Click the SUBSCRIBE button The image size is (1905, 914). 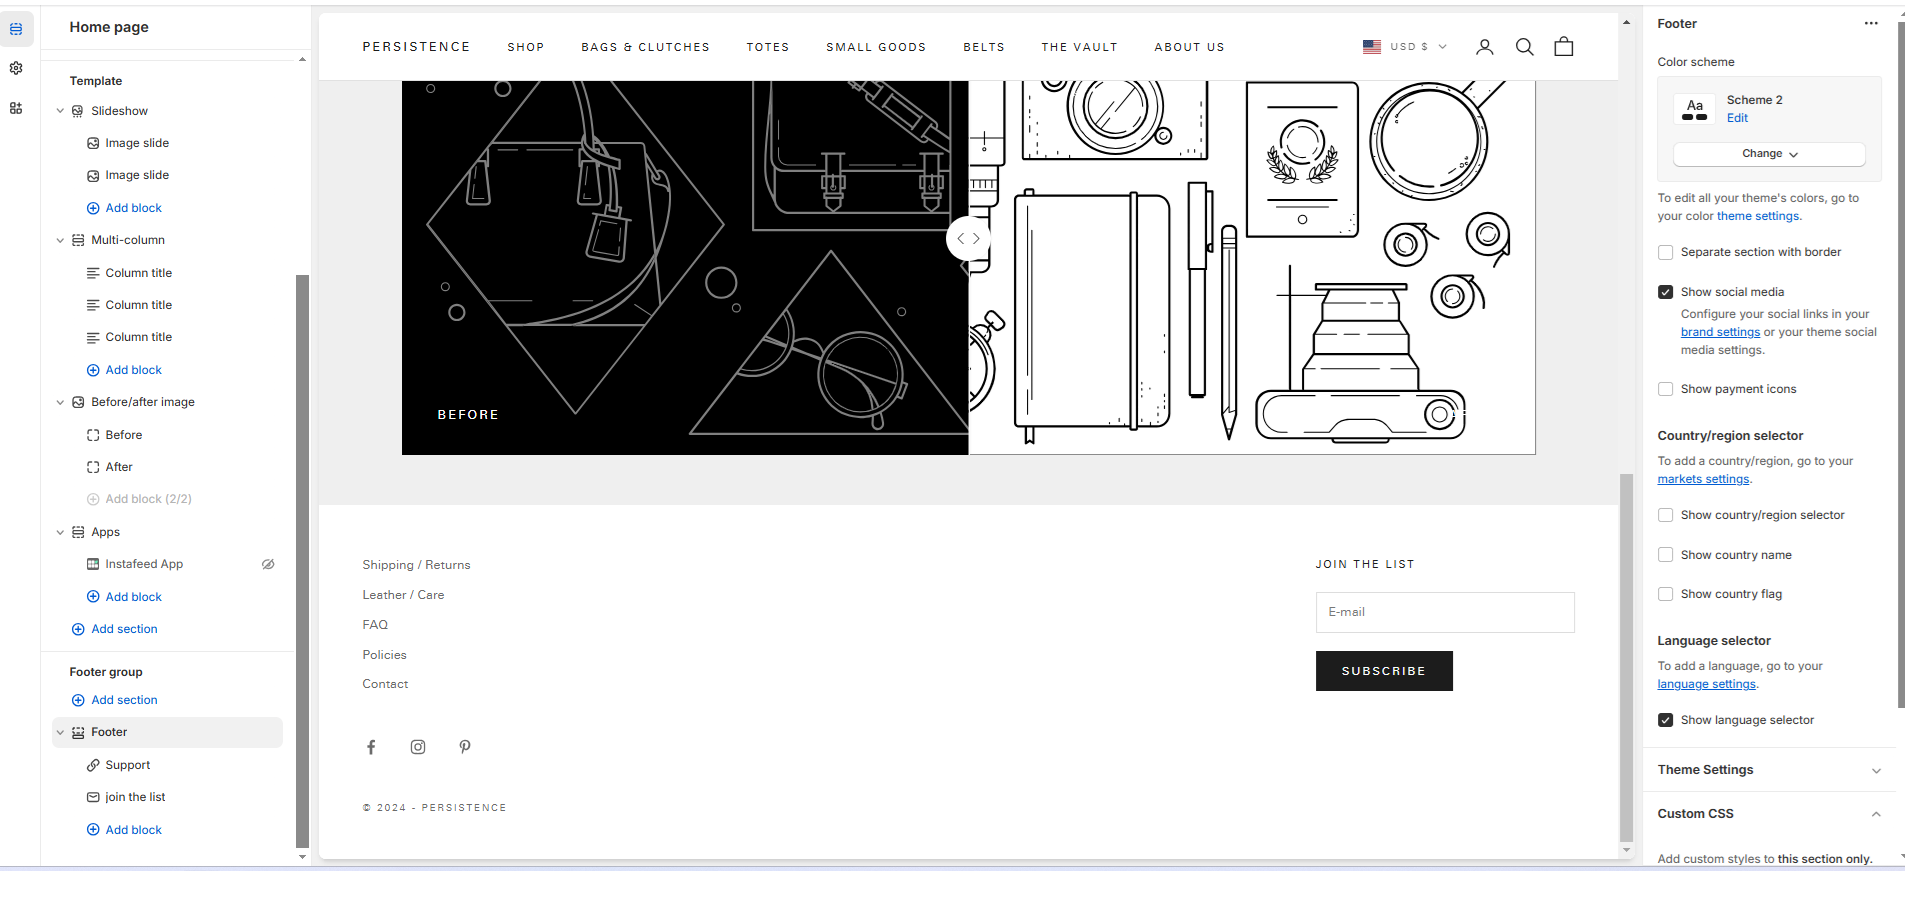[x=1384, y=671]
